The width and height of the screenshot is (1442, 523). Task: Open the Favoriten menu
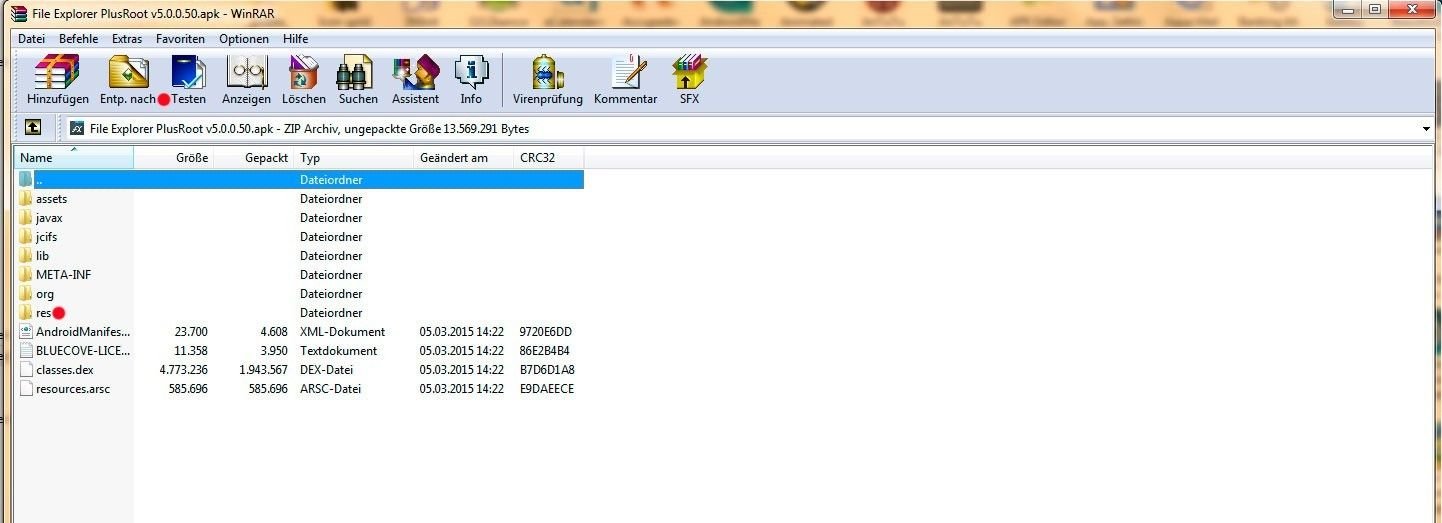pos(181,39)
